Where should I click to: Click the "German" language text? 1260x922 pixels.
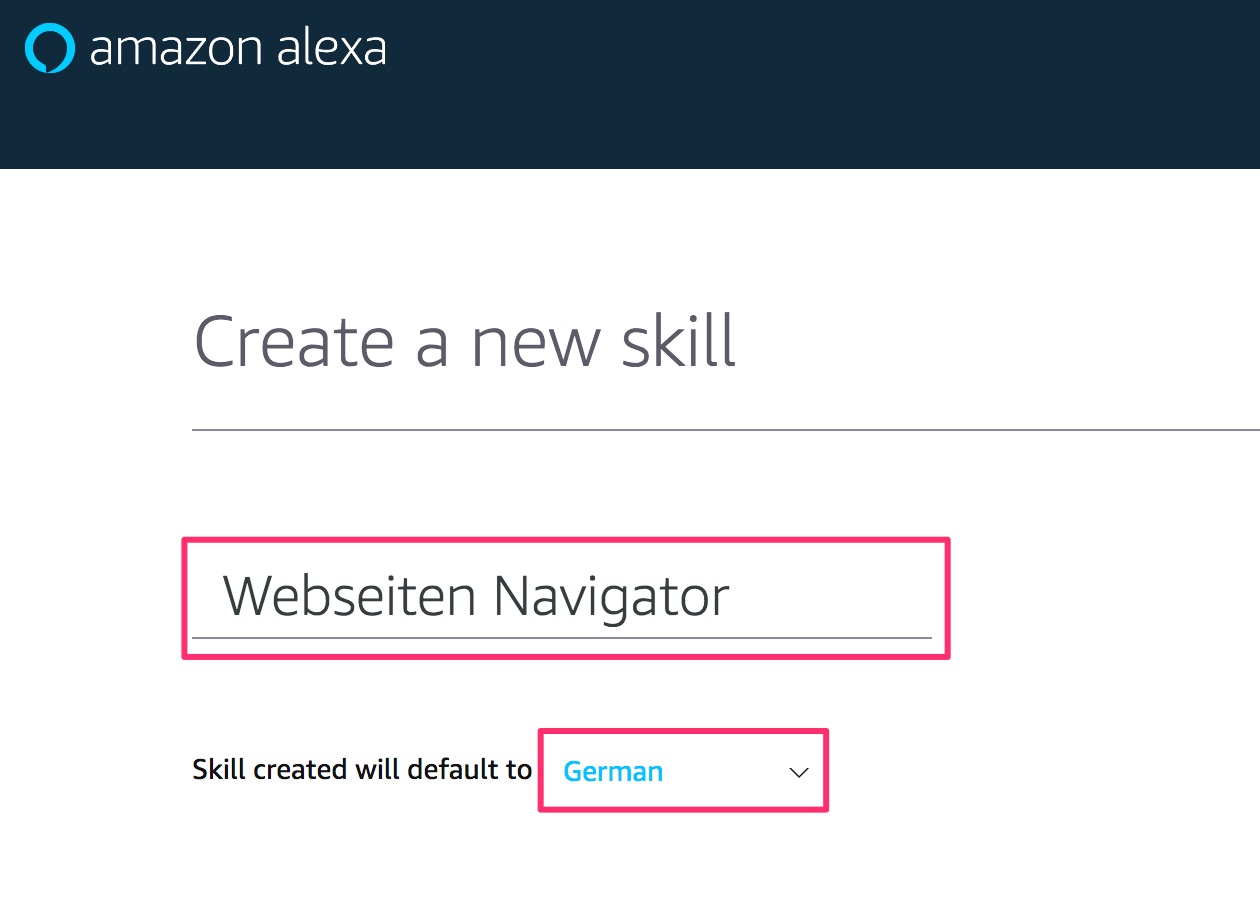(x=613, y=772)
